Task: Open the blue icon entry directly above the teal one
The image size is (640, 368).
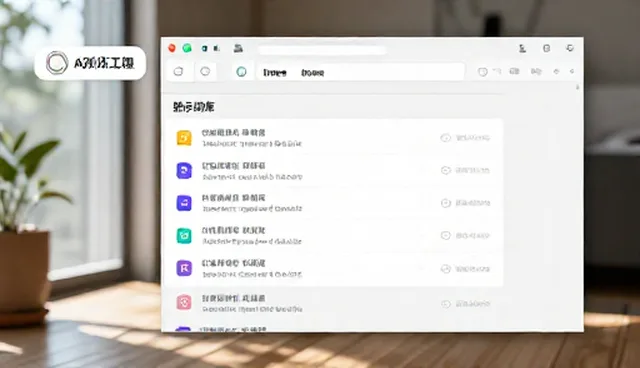Action: click(334, 203)
